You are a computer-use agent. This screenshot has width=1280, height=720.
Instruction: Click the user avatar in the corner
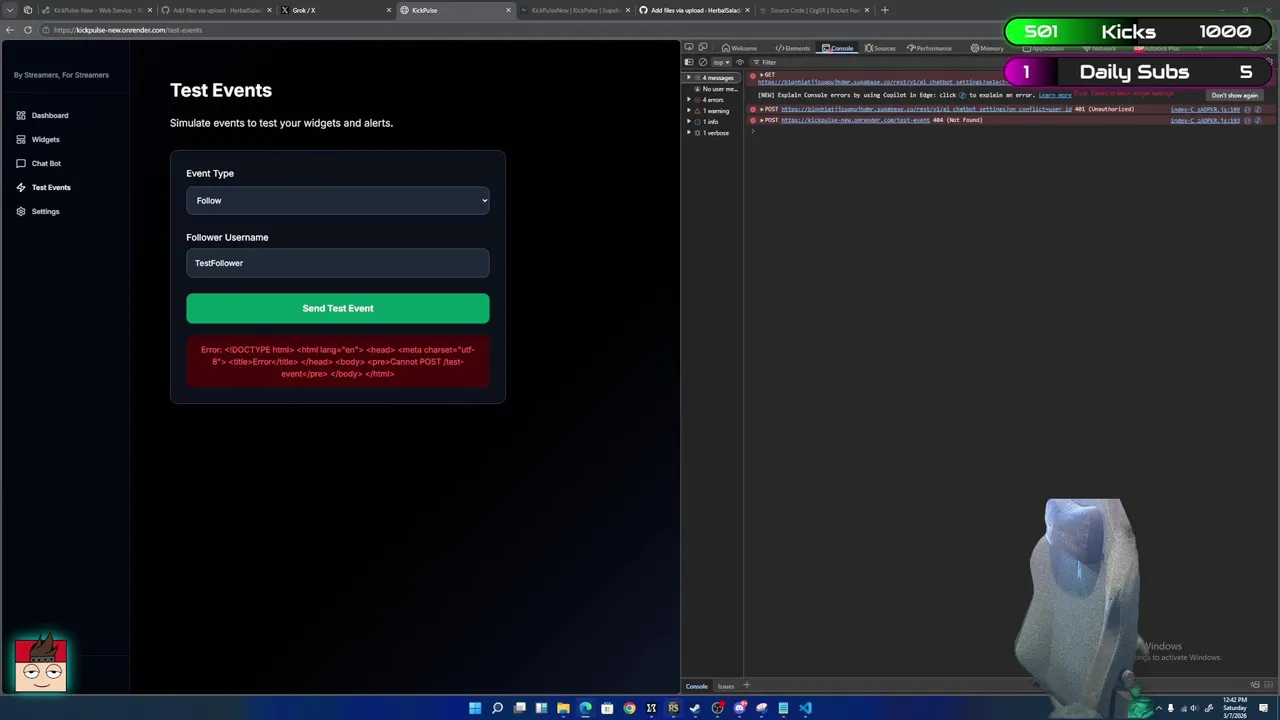(x=41, y=663)
